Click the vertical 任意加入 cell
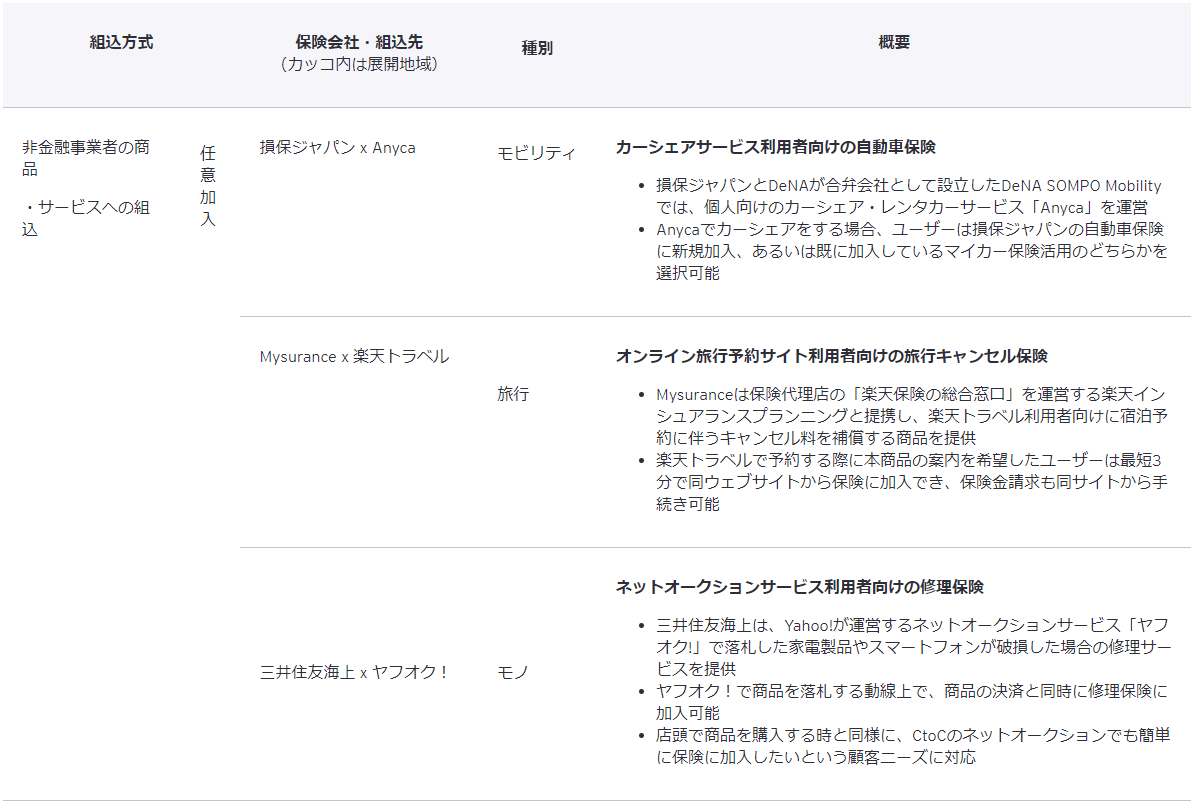The height and width of the screenshot is (806, 1196). point(208,186)
